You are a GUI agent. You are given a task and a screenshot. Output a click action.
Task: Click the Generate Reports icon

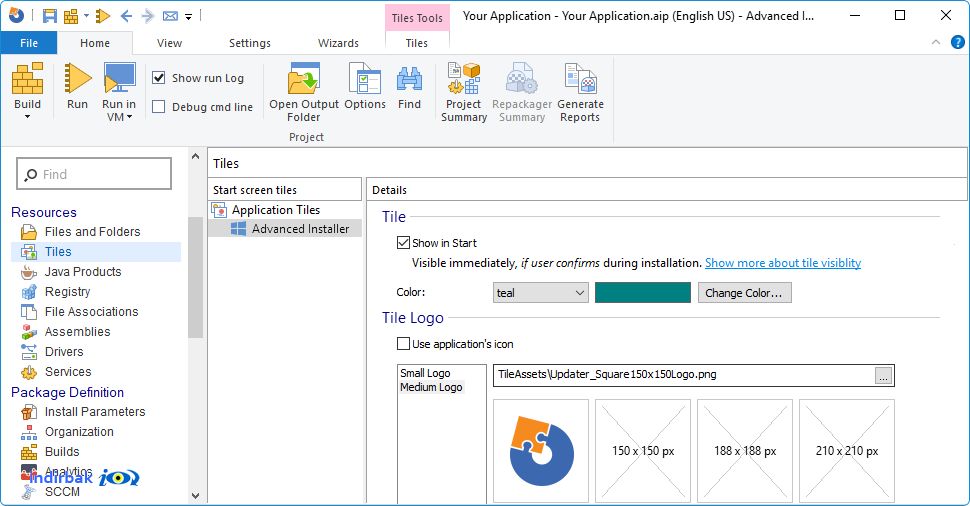(580, 79)
